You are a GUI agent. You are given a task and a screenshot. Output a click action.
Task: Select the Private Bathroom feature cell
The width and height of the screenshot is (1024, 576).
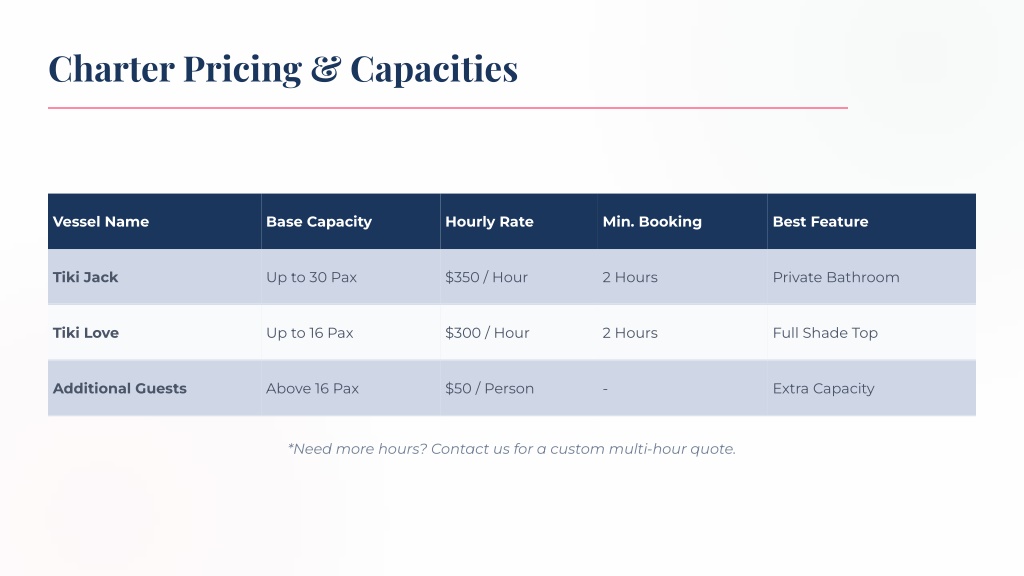tap(872, 277)
